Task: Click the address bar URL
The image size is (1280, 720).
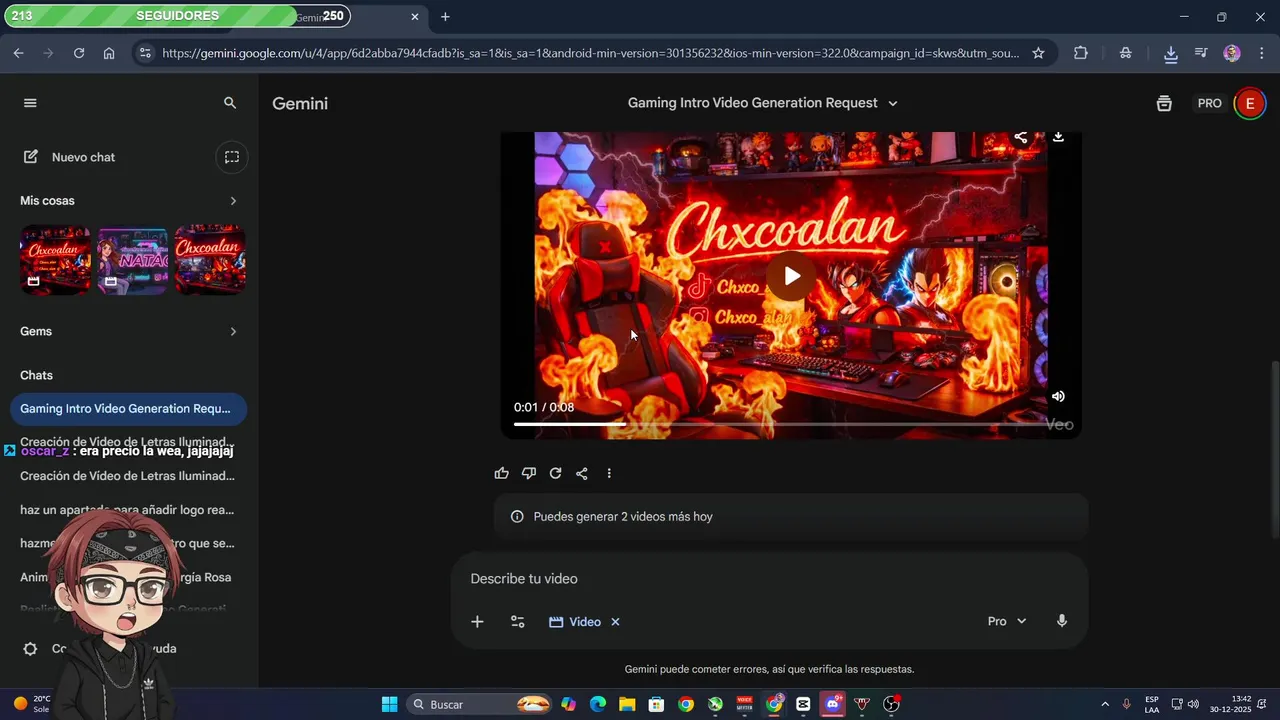Action: 590,53
